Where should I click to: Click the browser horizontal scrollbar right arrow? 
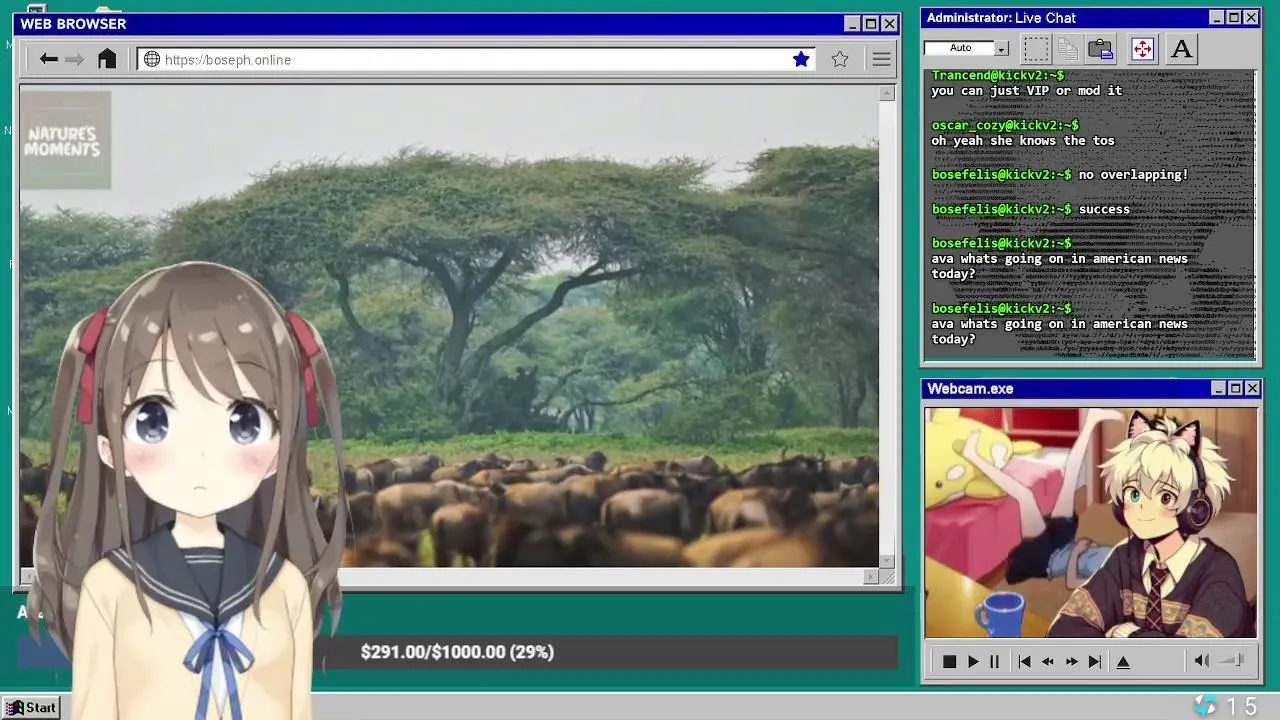pos(871,577)
